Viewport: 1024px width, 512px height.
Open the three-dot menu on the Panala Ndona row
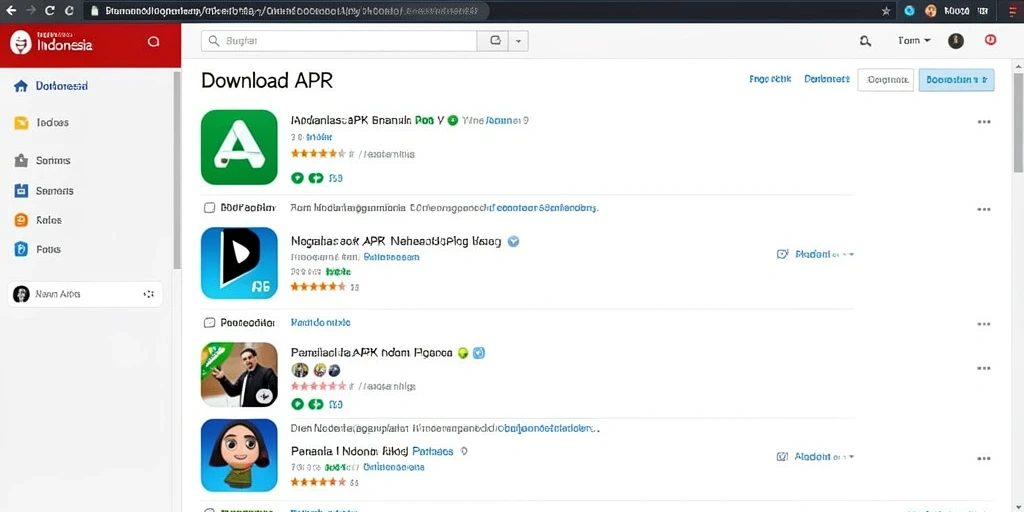[x=984, y=459]
